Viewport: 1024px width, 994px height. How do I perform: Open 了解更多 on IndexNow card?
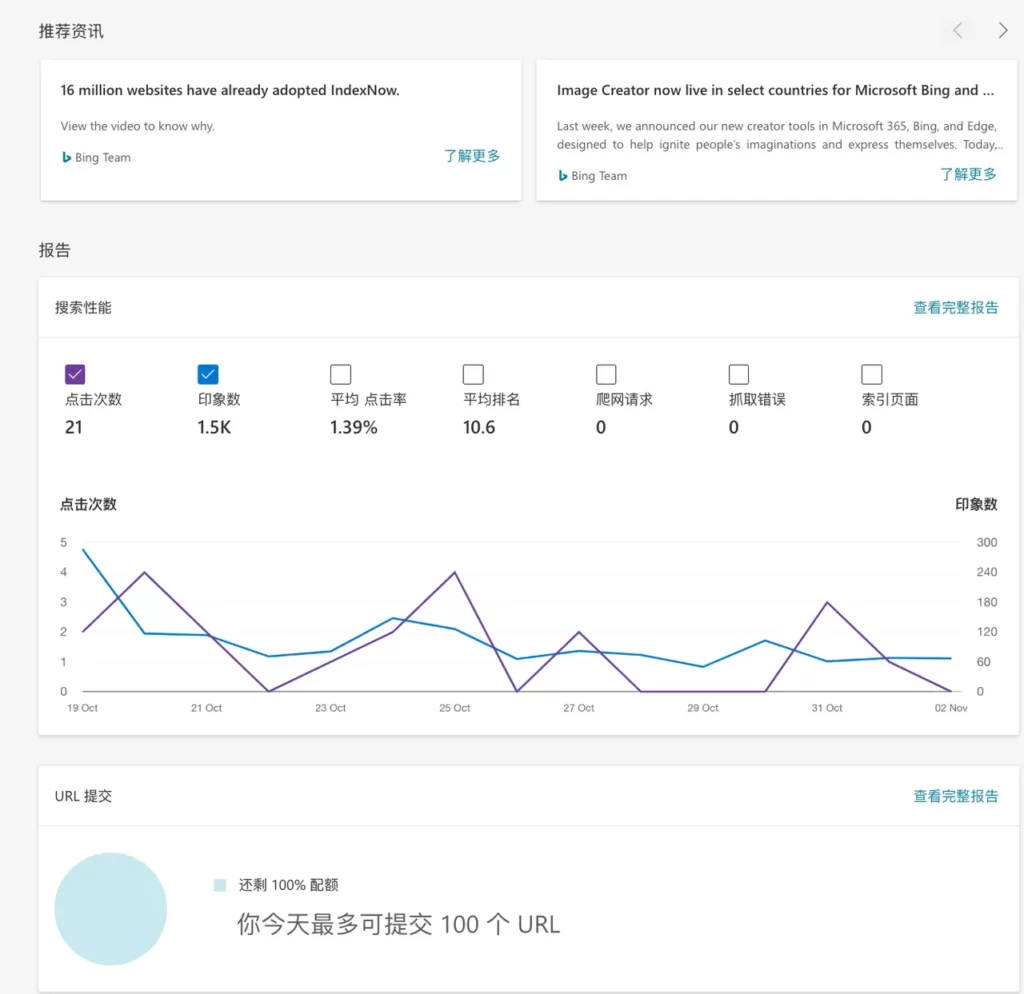click(x=472, y=155)
